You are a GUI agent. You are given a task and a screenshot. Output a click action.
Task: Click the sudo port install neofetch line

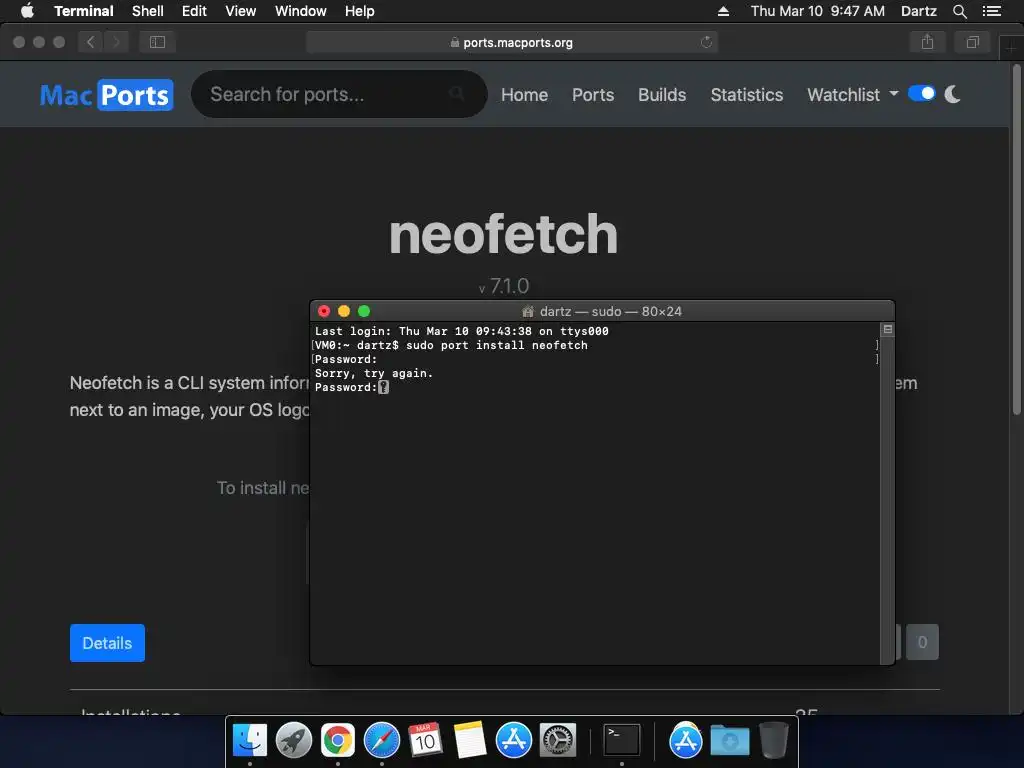[x=451, y=345]
